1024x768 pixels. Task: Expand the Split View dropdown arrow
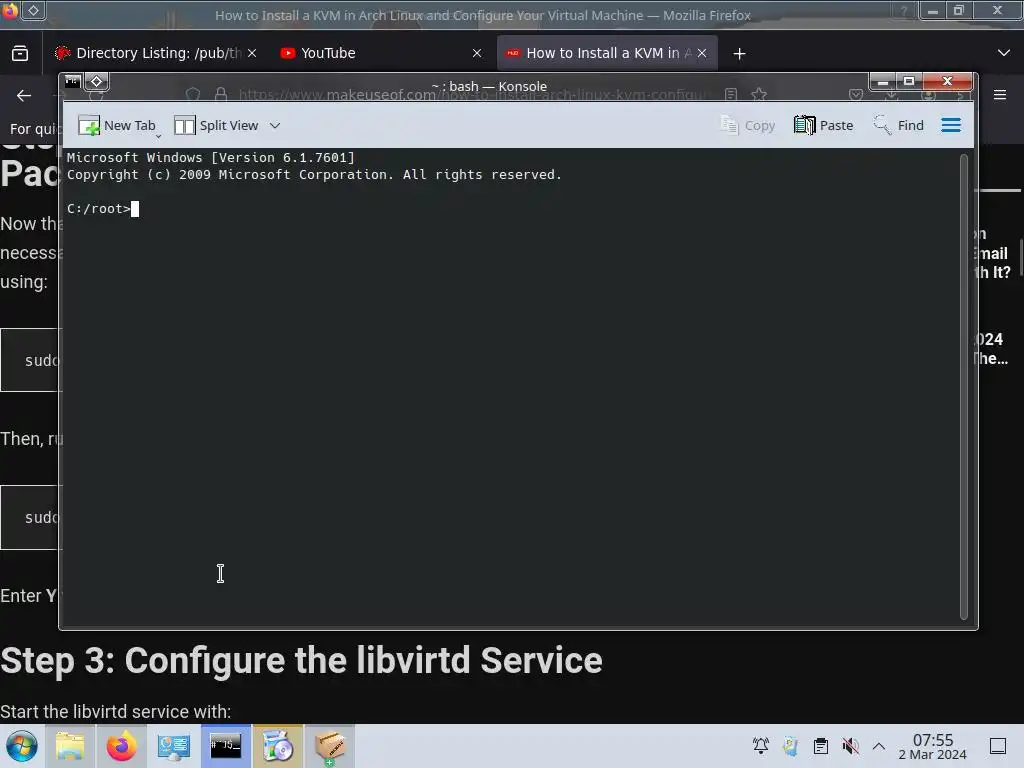click(x=275, y=125)
